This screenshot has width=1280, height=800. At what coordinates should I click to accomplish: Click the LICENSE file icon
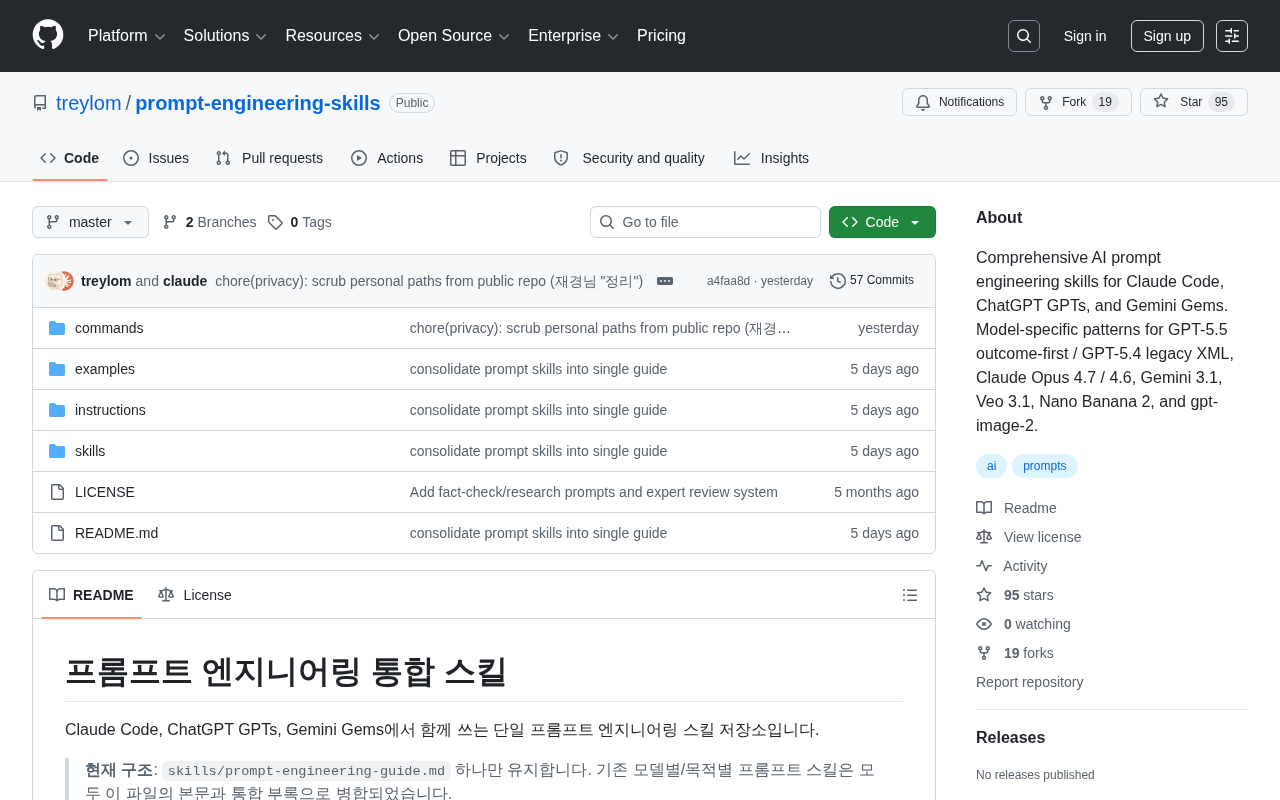(x=57, y=492)
